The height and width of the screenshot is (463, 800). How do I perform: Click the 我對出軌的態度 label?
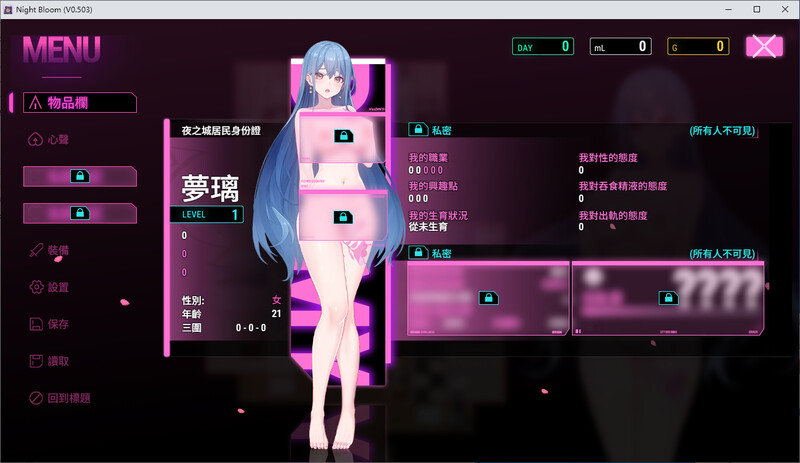pyautogui.click(x=613, y=215)
